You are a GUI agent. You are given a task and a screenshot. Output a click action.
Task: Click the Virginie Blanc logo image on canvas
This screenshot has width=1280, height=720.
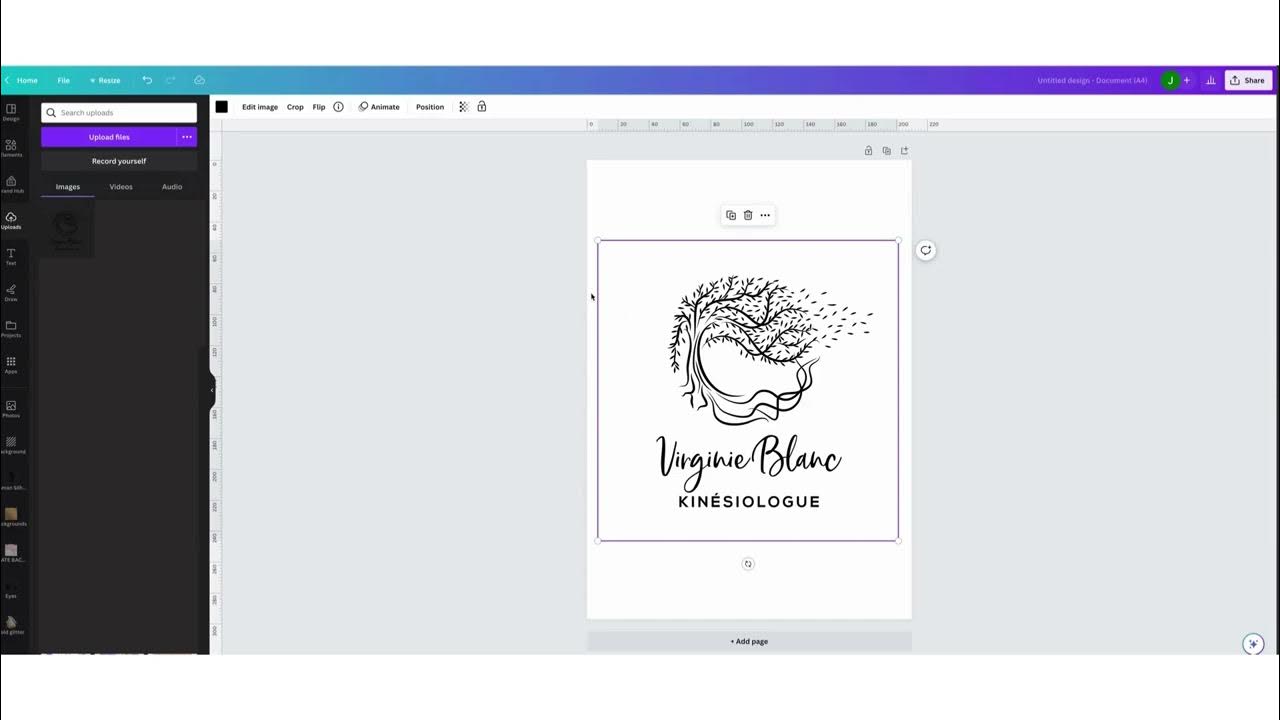point(748,391)
